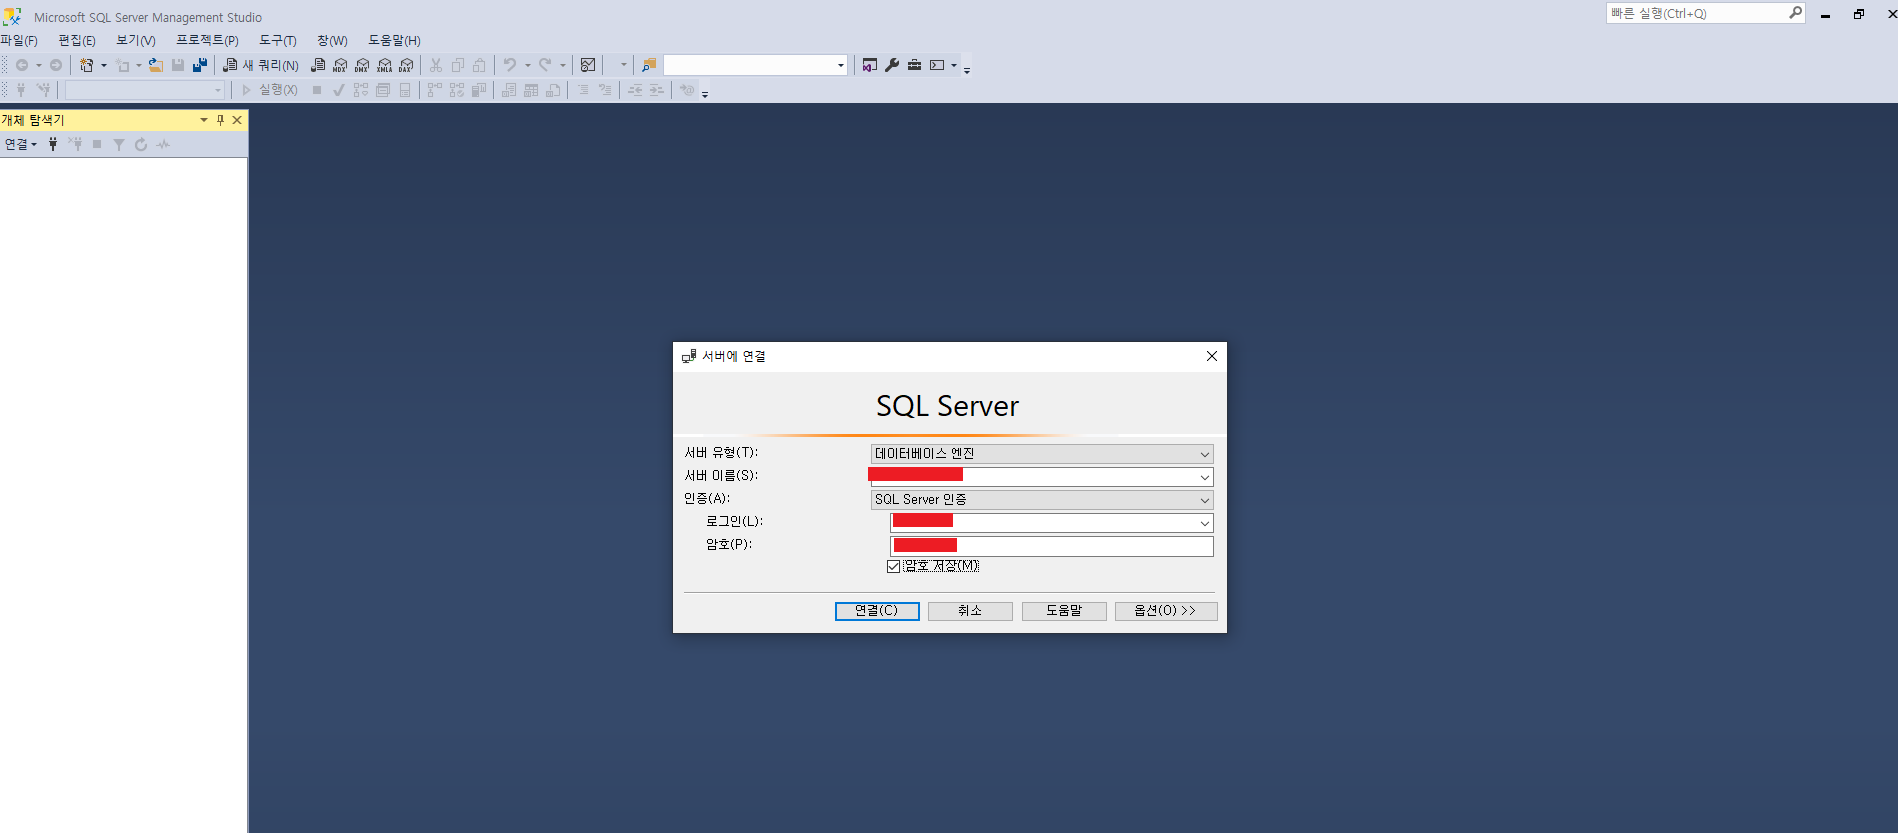This screenshot has width=1898, height=833.
Task: Click the 새 쿼리(N) new query button
Action: tap(261, 65)
